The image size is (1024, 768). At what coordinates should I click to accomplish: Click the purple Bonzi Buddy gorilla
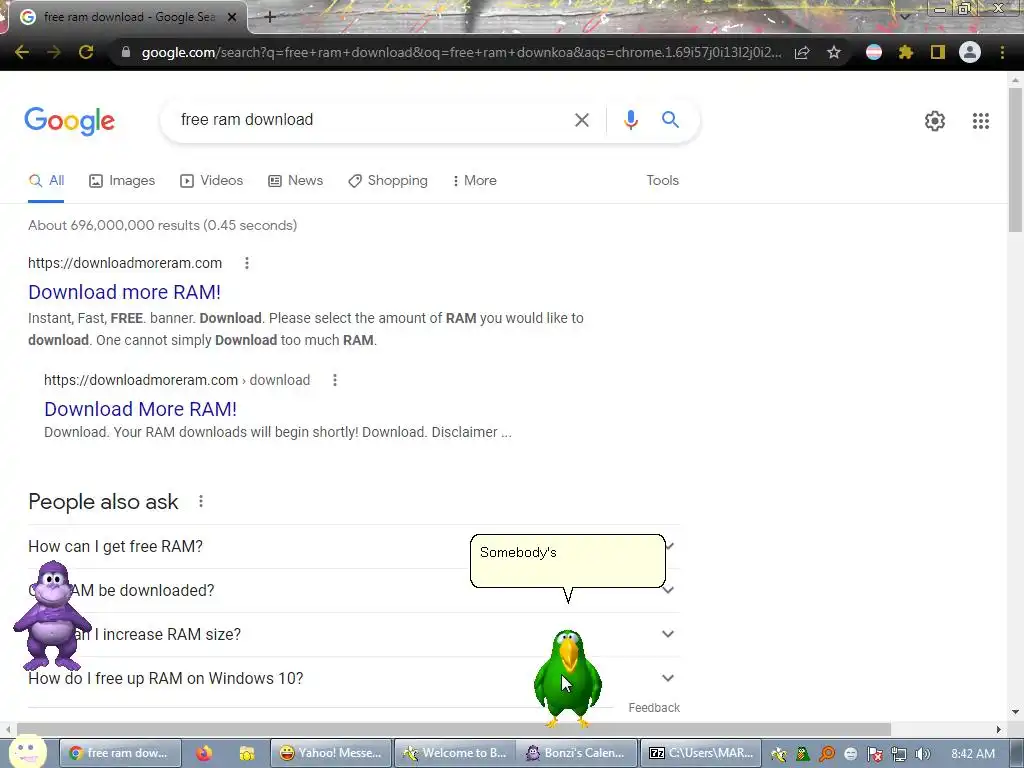pos(52,616)
